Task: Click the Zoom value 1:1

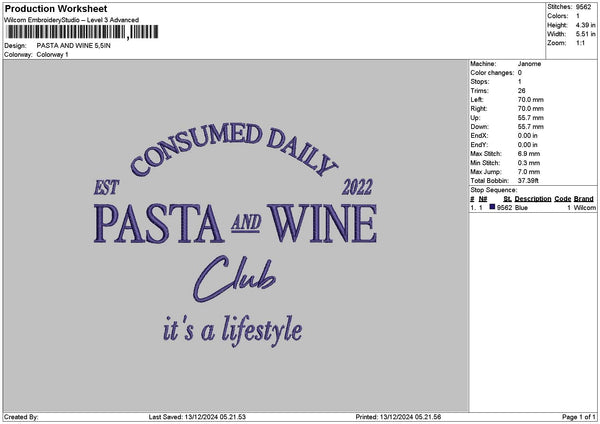Action: click(x=580, y=43)
